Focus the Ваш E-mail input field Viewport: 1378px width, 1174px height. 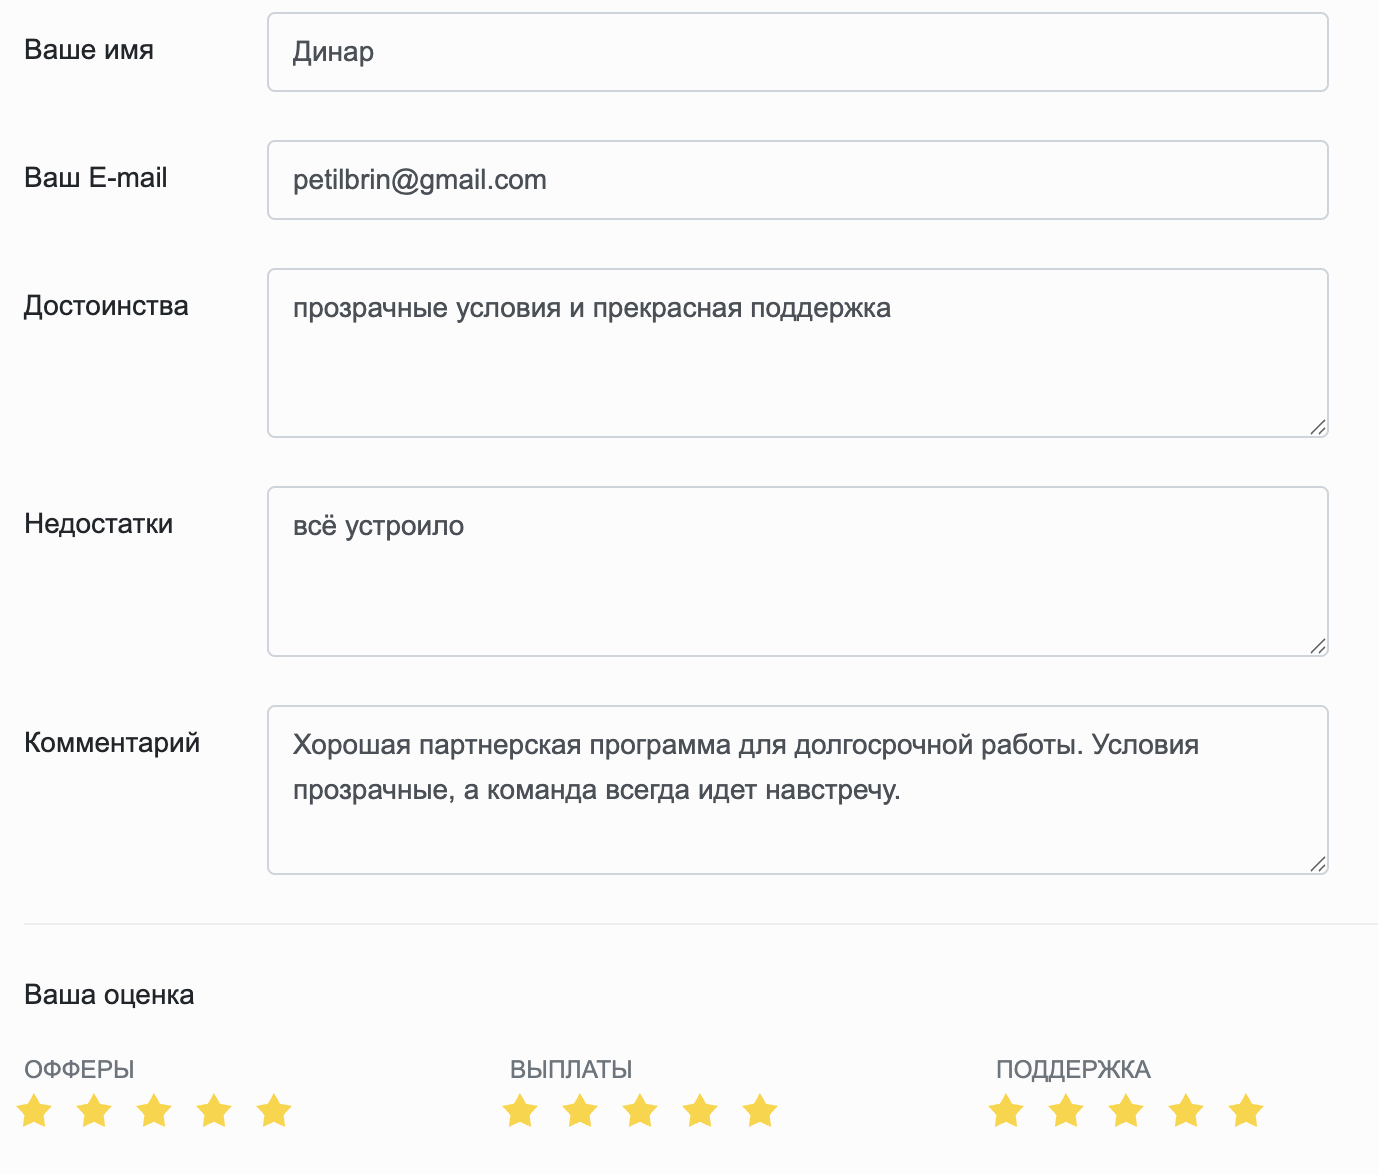click(x=798, y=180)
